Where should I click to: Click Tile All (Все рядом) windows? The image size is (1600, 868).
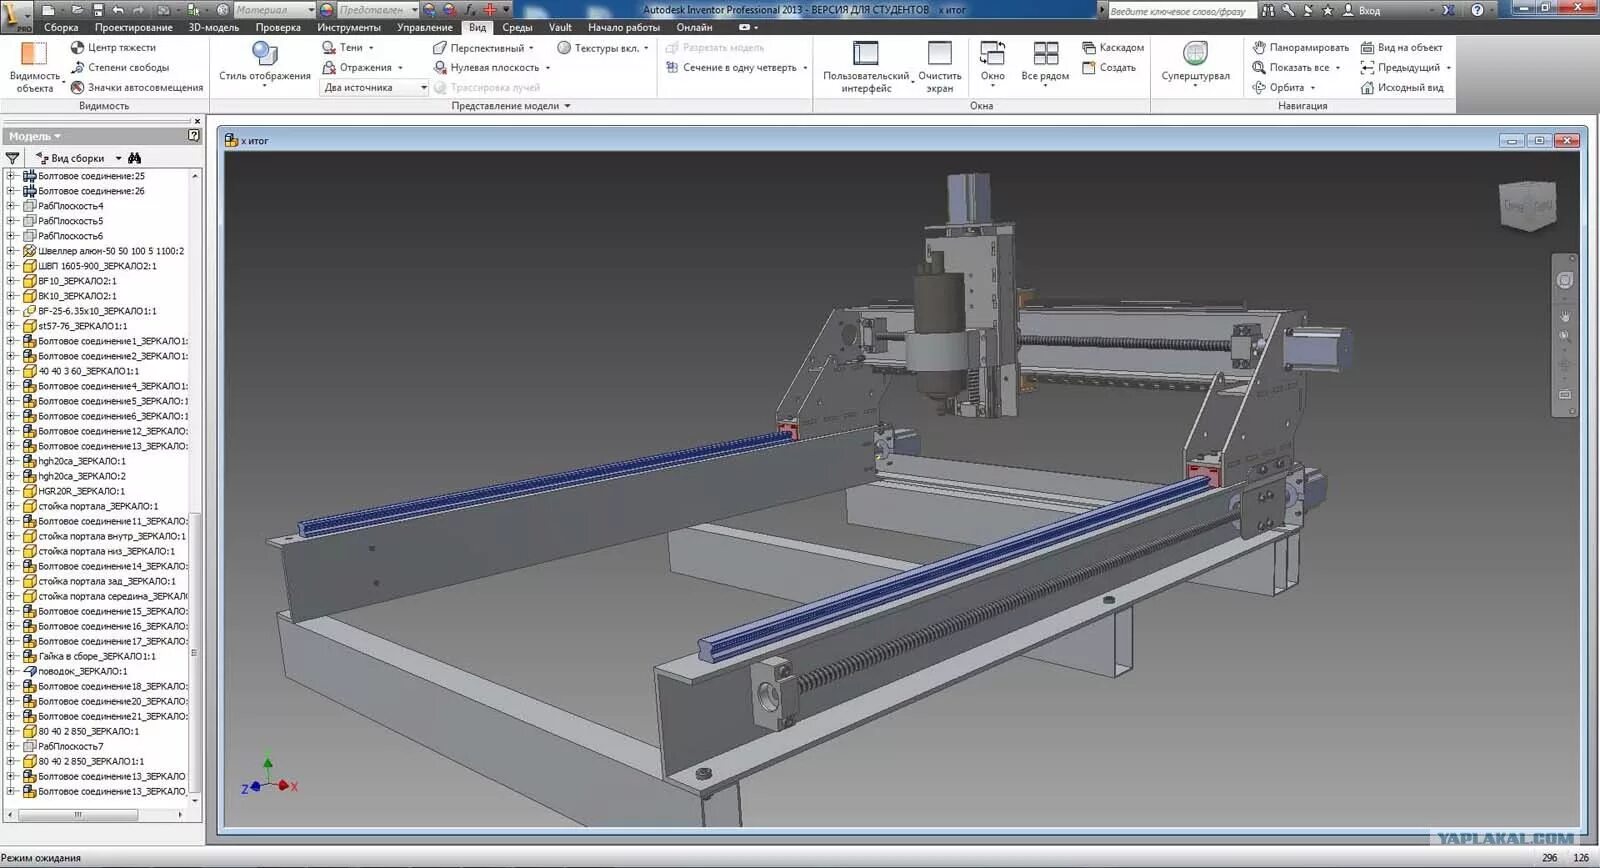(x=1045, y=62)
